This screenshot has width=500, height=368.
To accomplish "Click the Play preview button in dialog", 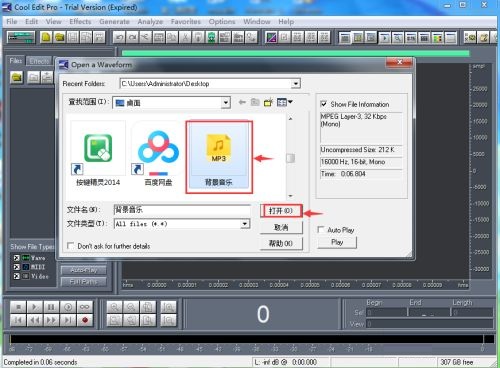I will 337,242.
